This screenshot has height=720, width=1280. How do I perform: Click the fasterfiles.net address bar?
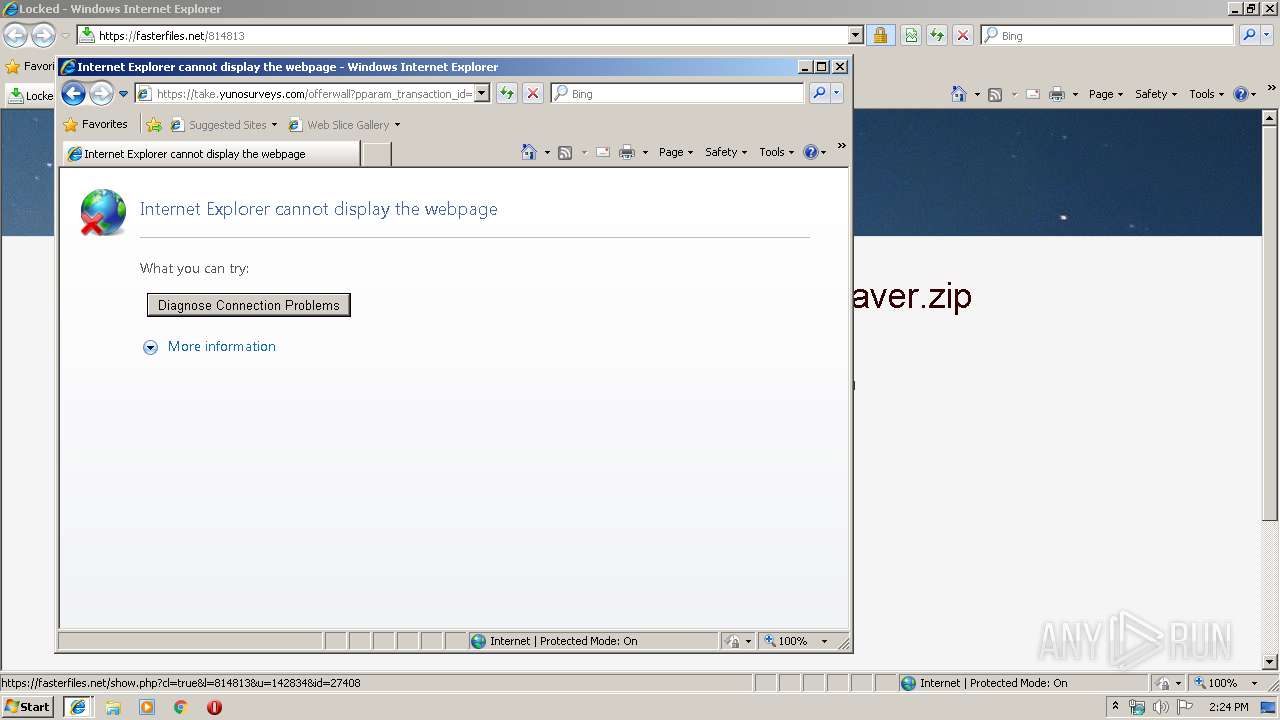coord(470,35)
